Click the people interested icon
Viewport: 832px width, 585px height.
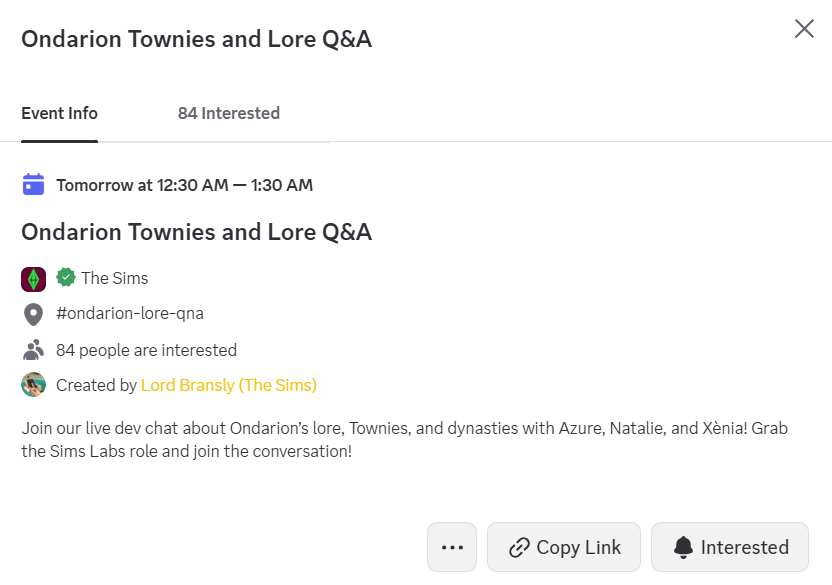coord(33,350)
